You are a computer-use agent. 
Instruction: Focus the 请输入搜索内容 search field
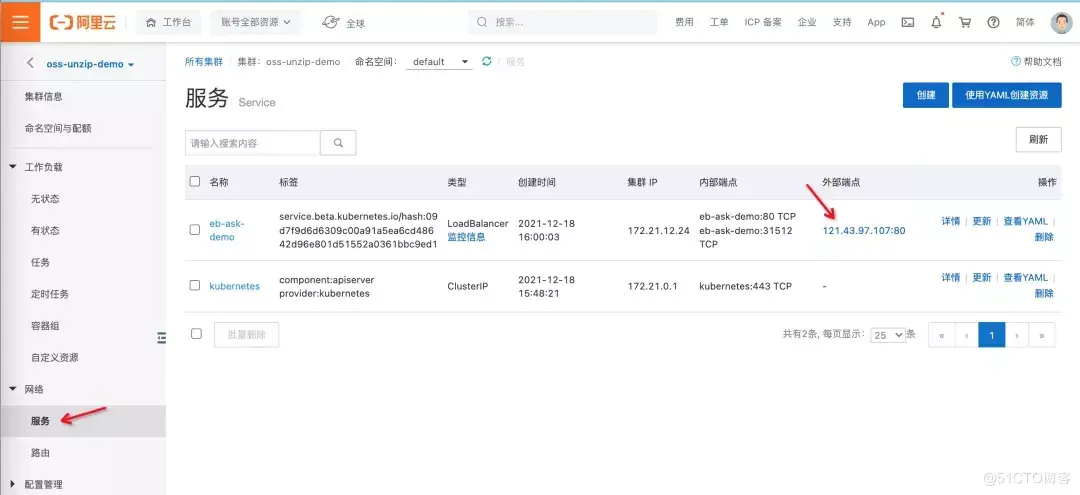click(252, 143)
